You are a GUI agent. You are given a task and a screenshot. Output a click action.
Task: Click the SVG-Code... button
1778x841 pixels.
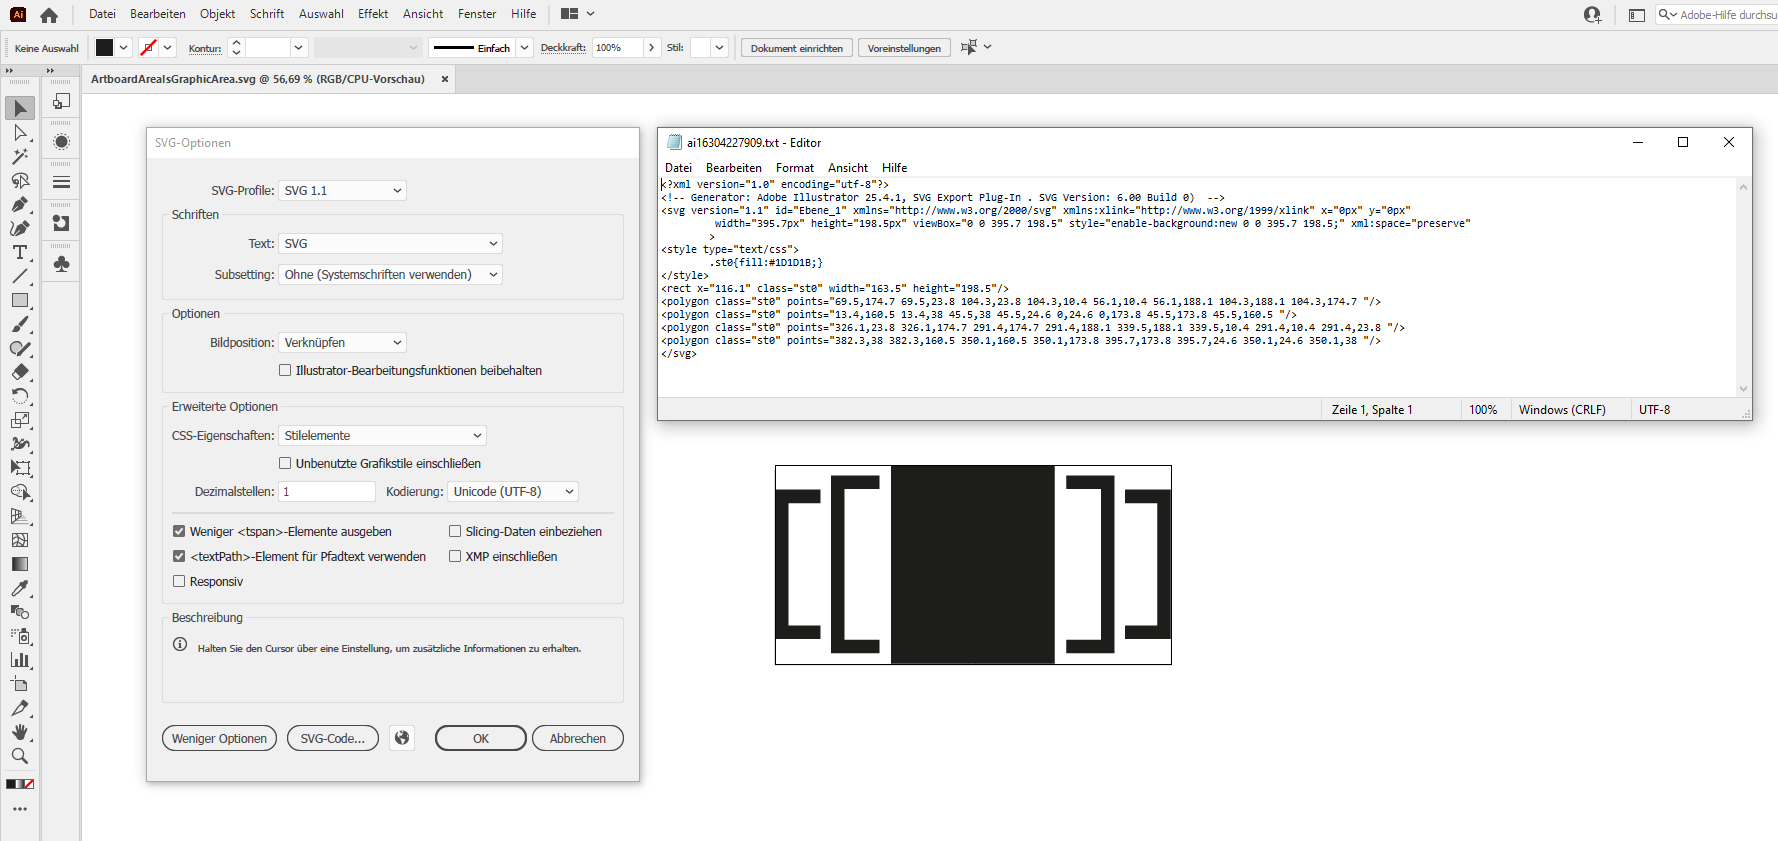pos(332,738)
